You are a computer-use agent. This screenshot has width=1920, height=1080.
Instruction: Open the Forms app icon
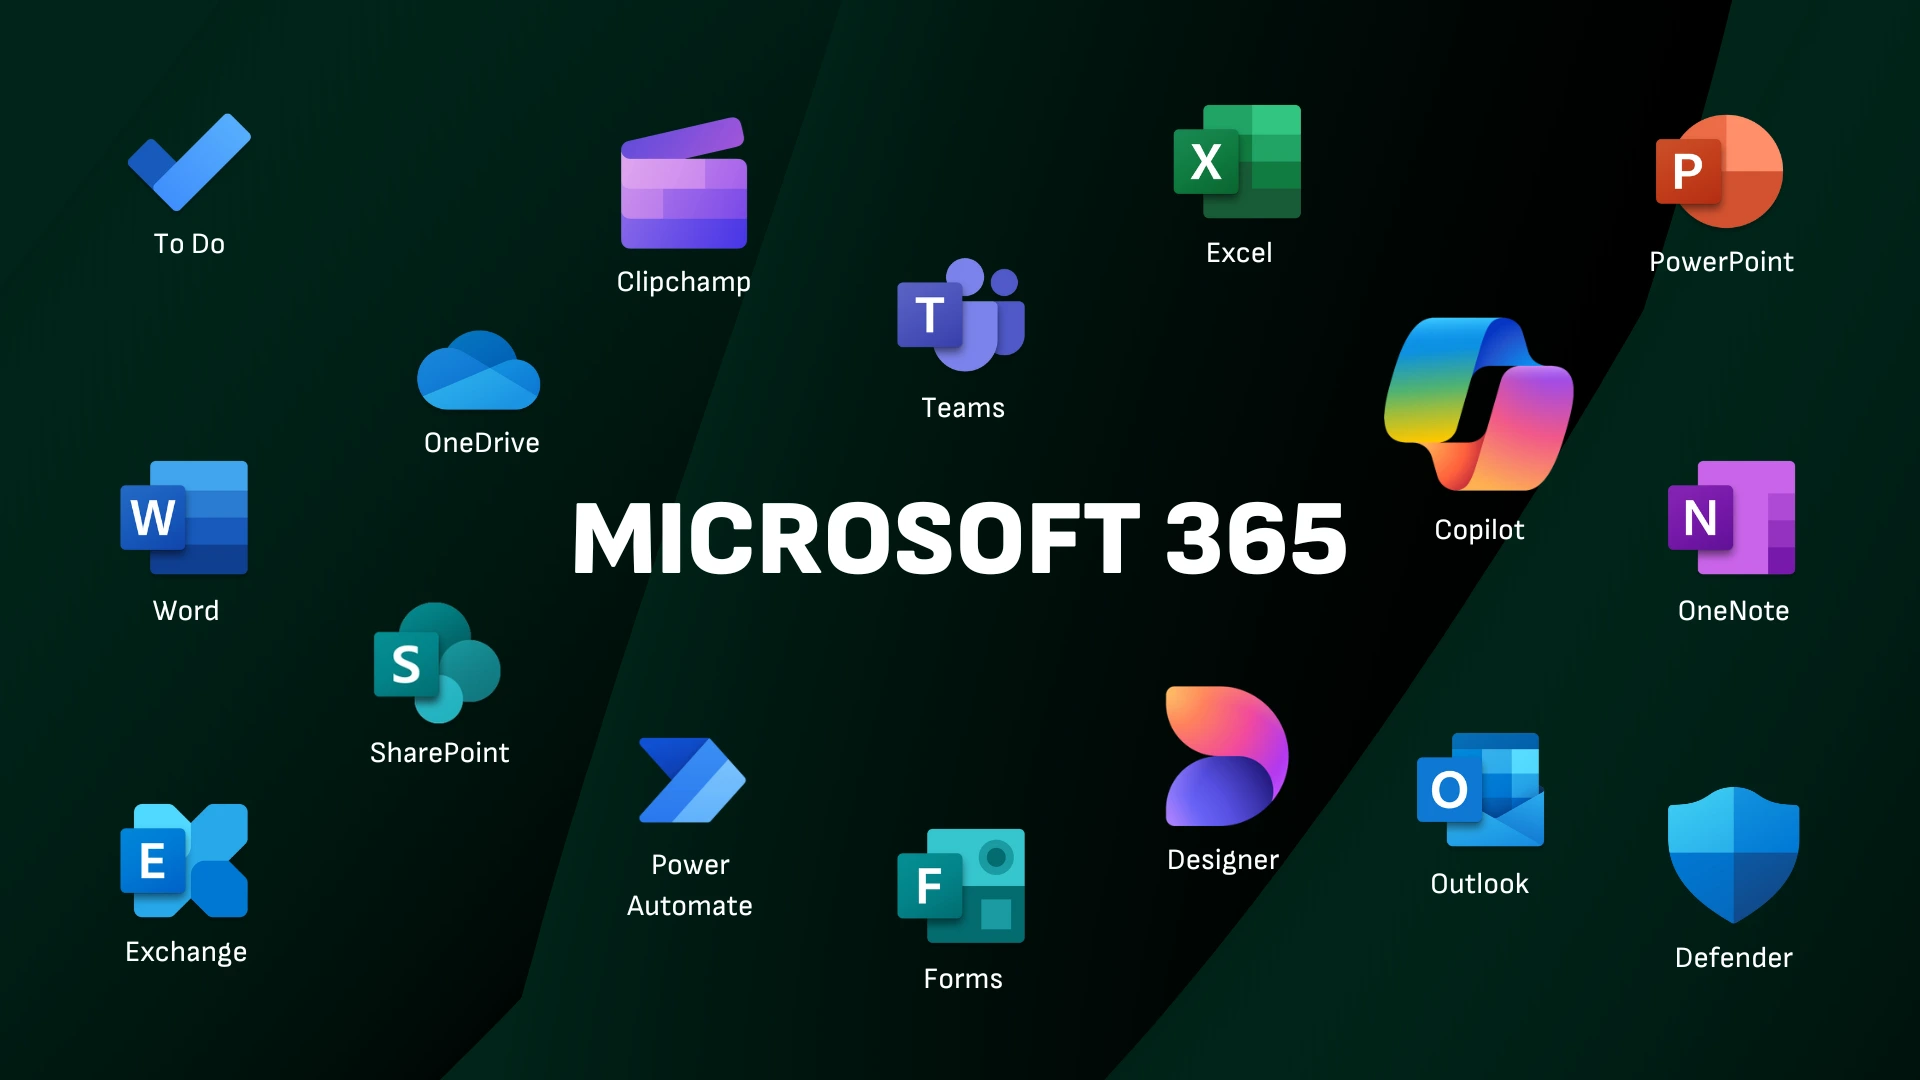(x=961, y=886)
